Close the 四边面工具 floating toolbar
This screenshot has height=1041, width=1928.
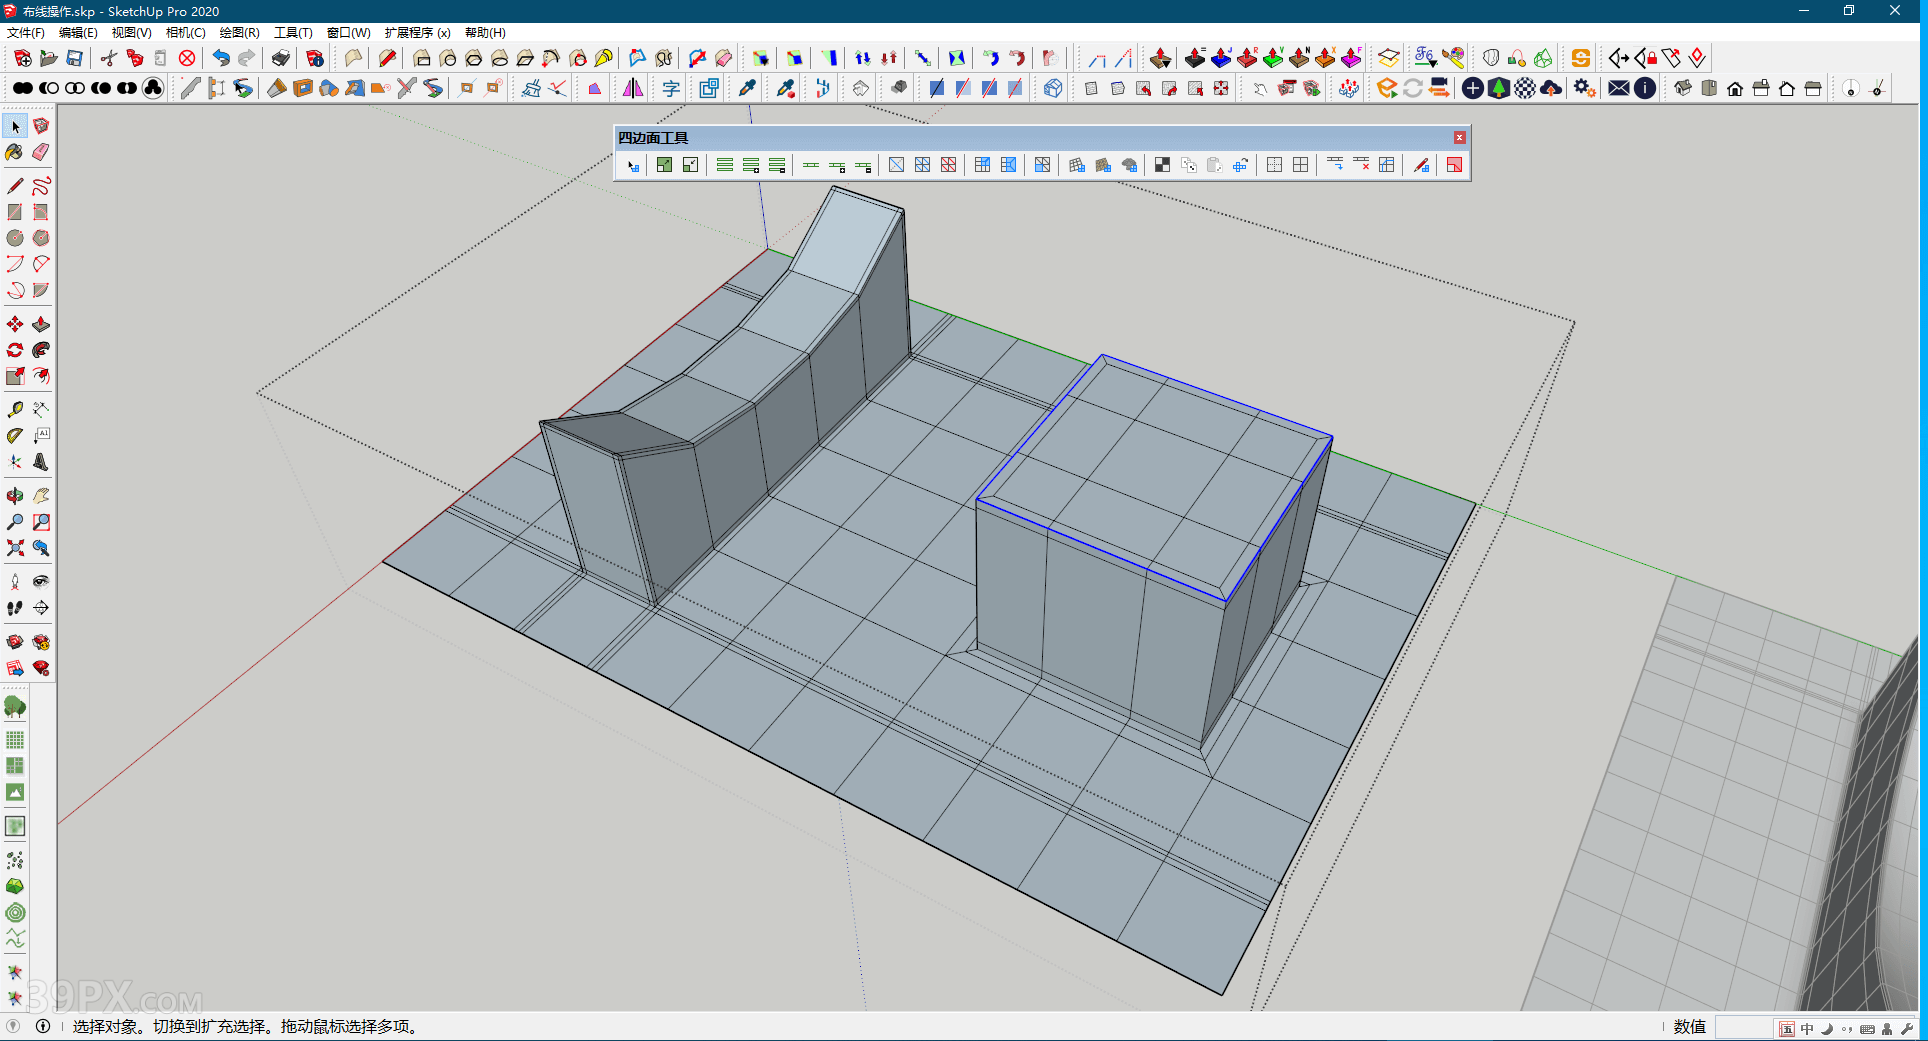[1460, 137]
